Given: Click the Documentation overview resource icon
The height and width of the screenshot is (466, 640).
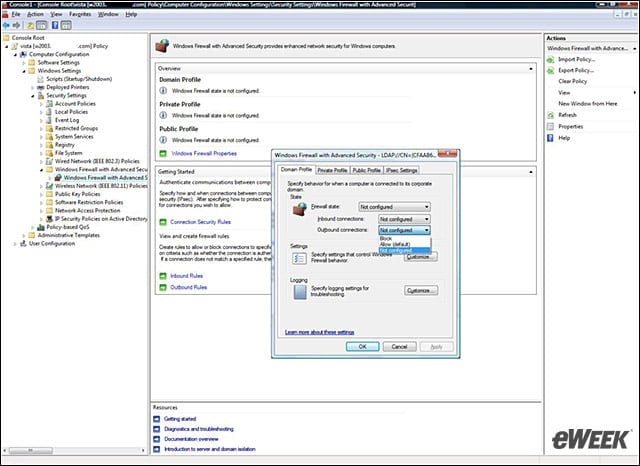Looking at the screenshot, I should pos(157,439).
